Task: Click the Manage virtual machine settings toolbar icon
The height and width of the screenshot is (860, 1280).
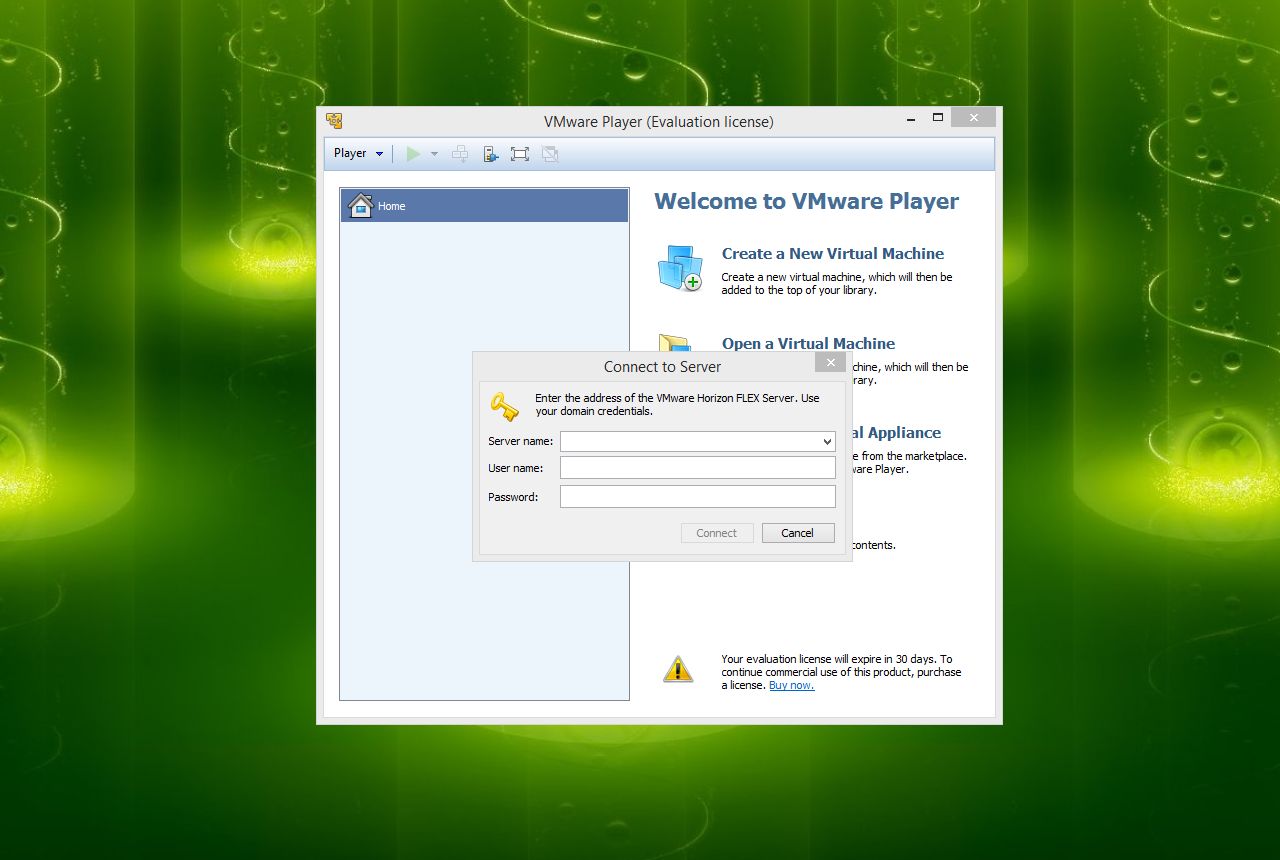Action: [490, 153]
